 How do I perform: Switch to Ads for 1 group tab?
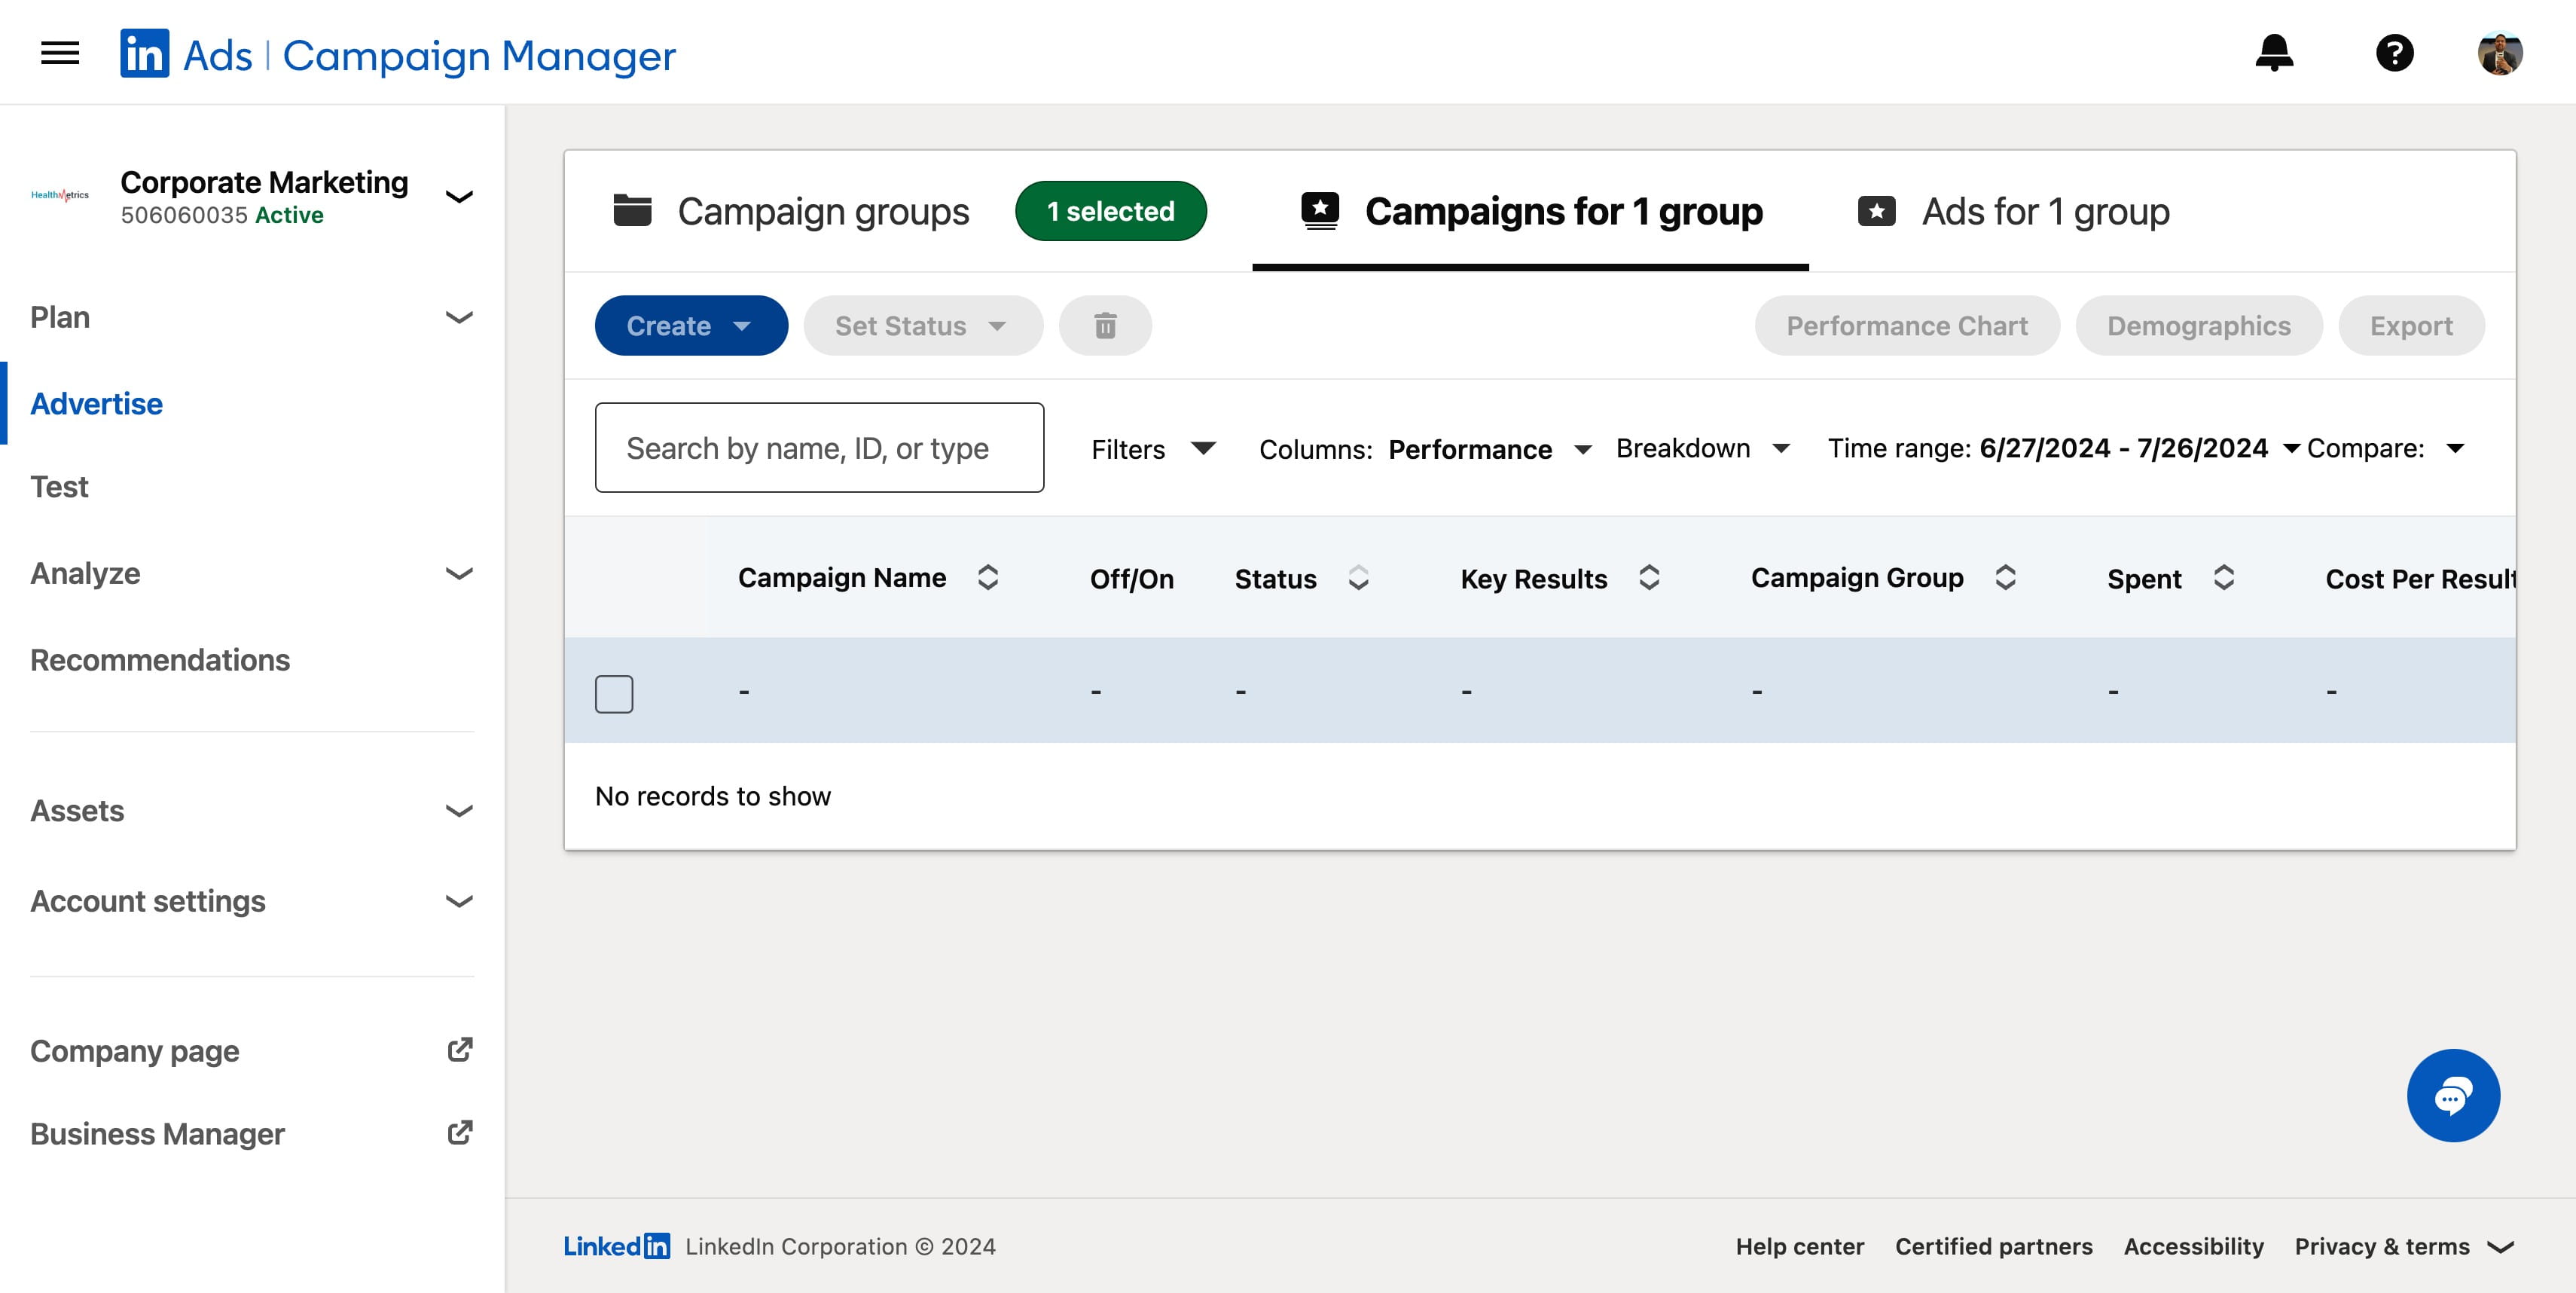click(x=2013, y=211)
